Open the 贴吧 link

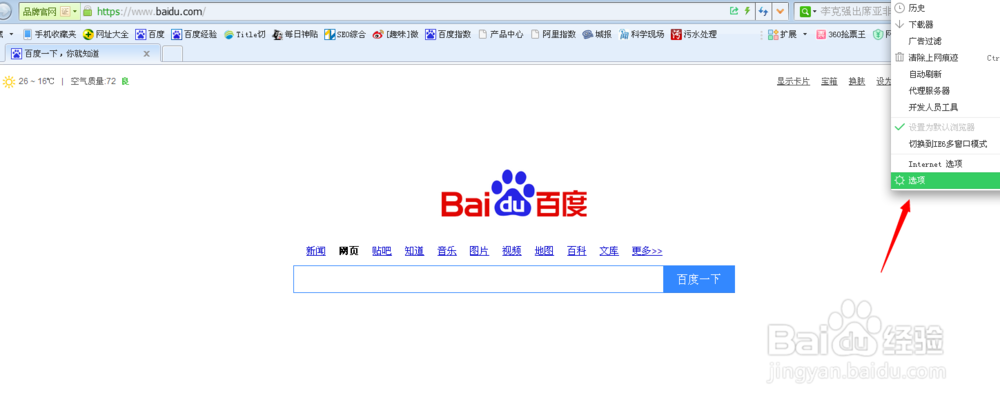(381, 251)
